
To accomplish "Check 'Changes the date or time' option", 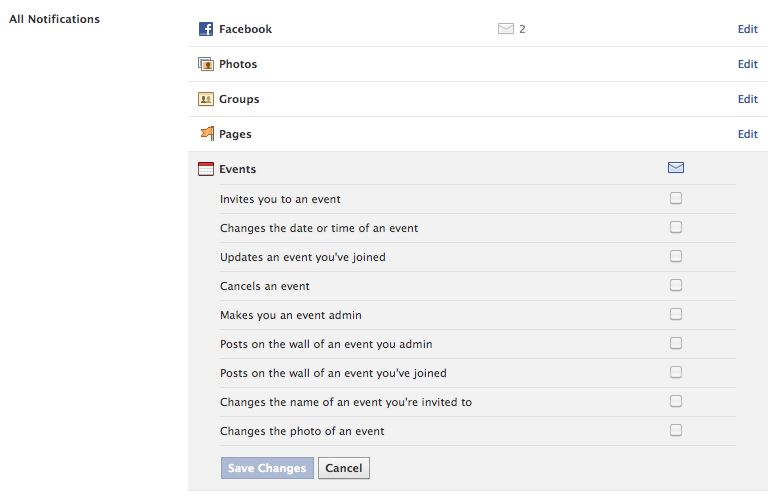I will 676,227.
